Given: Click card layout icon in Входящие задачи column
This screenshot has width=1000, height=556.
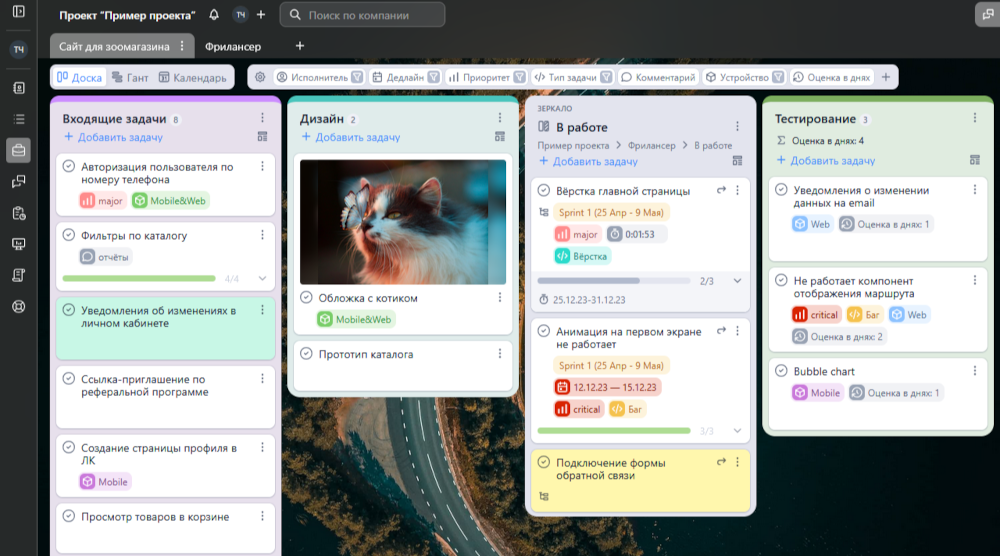Looking at the screenshot, I should click(x=262, y=136).
